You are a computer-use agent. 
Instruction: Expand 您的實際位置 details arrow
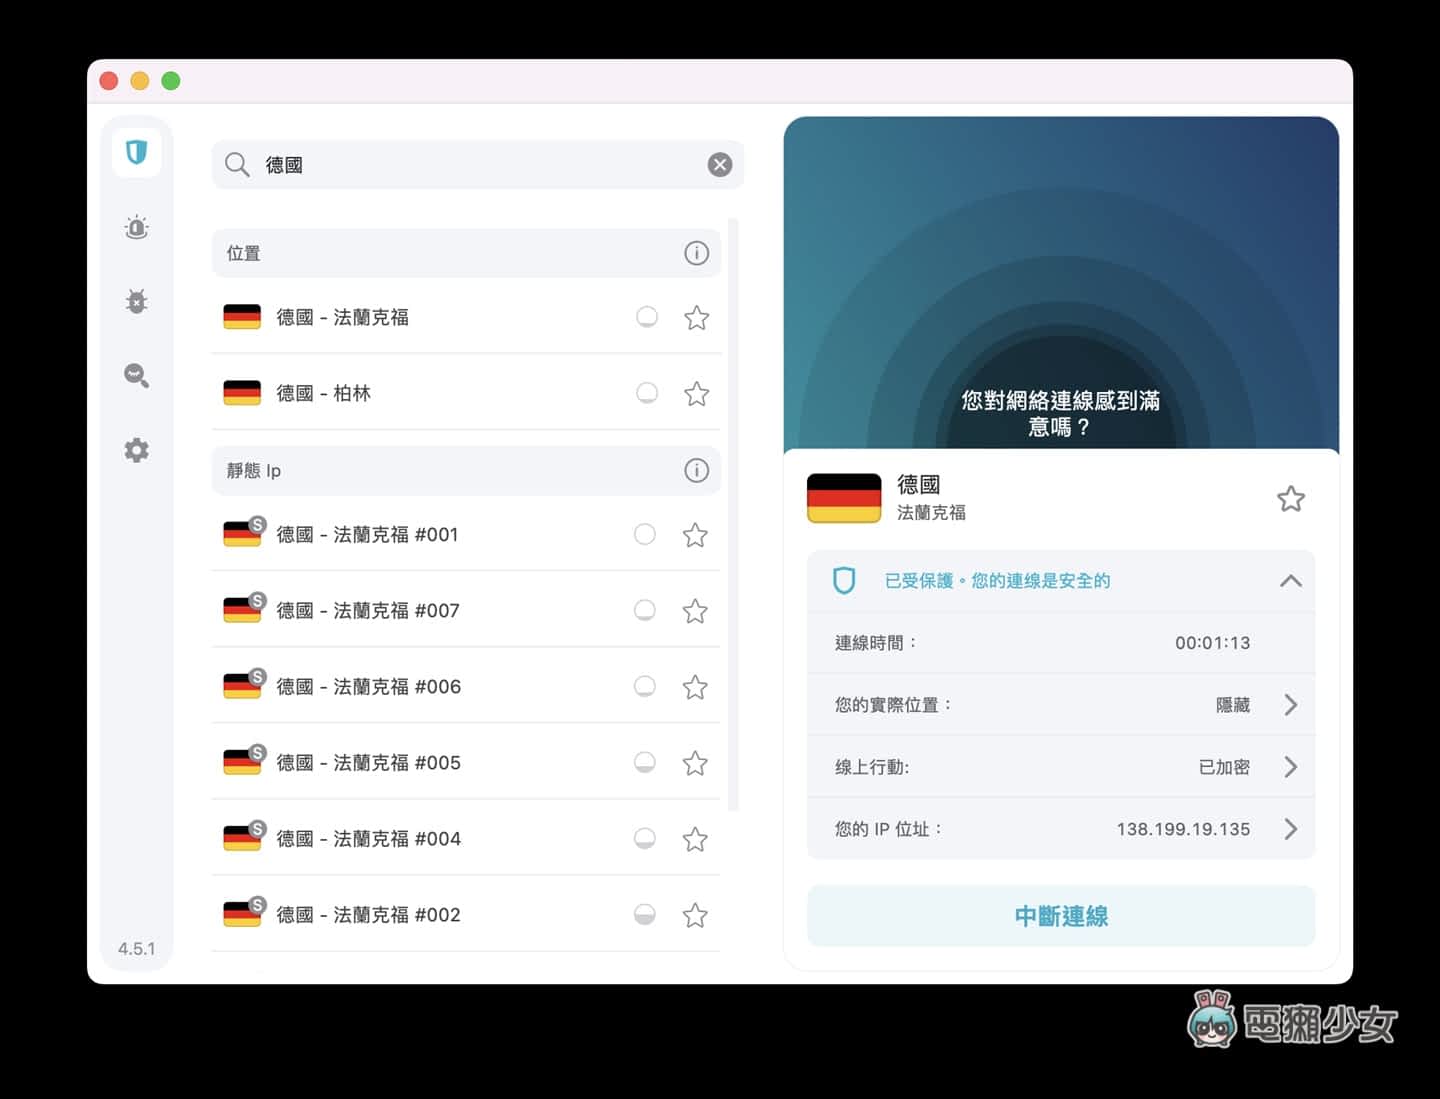(1290, 705)
